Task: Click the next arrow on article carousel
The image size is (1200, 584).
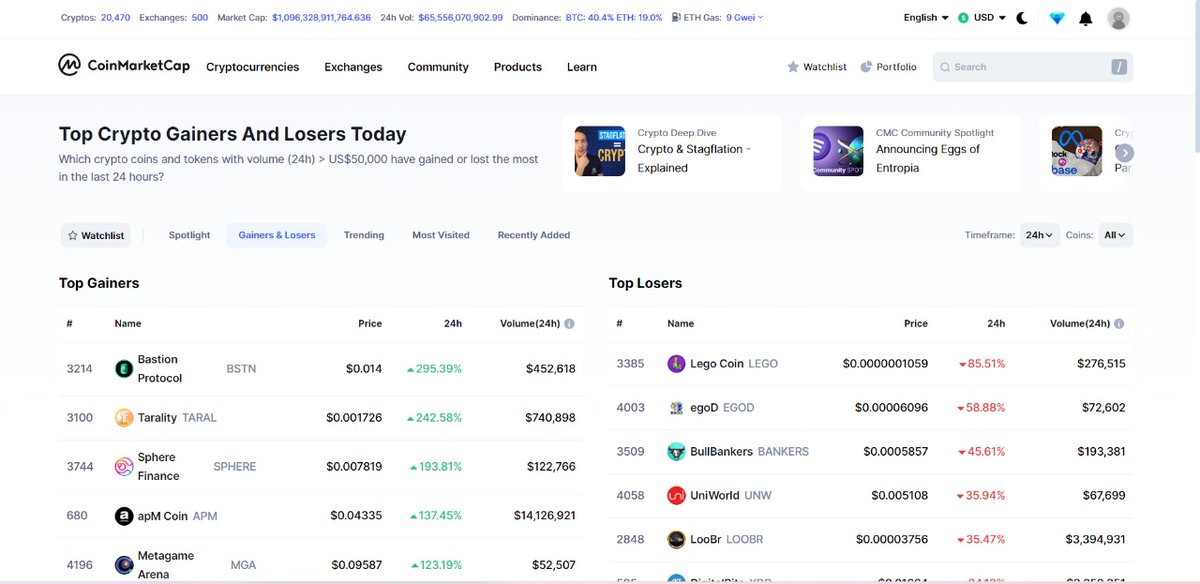Action: pyautogui.click(x=1125, y=153)
